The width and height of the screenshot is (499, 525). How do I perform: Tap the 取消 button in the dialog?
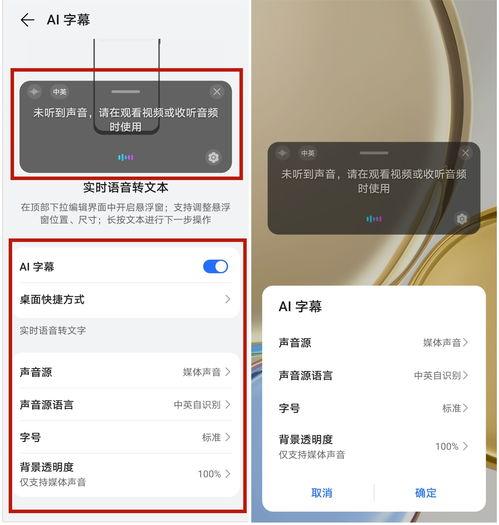tap(322, 493)
